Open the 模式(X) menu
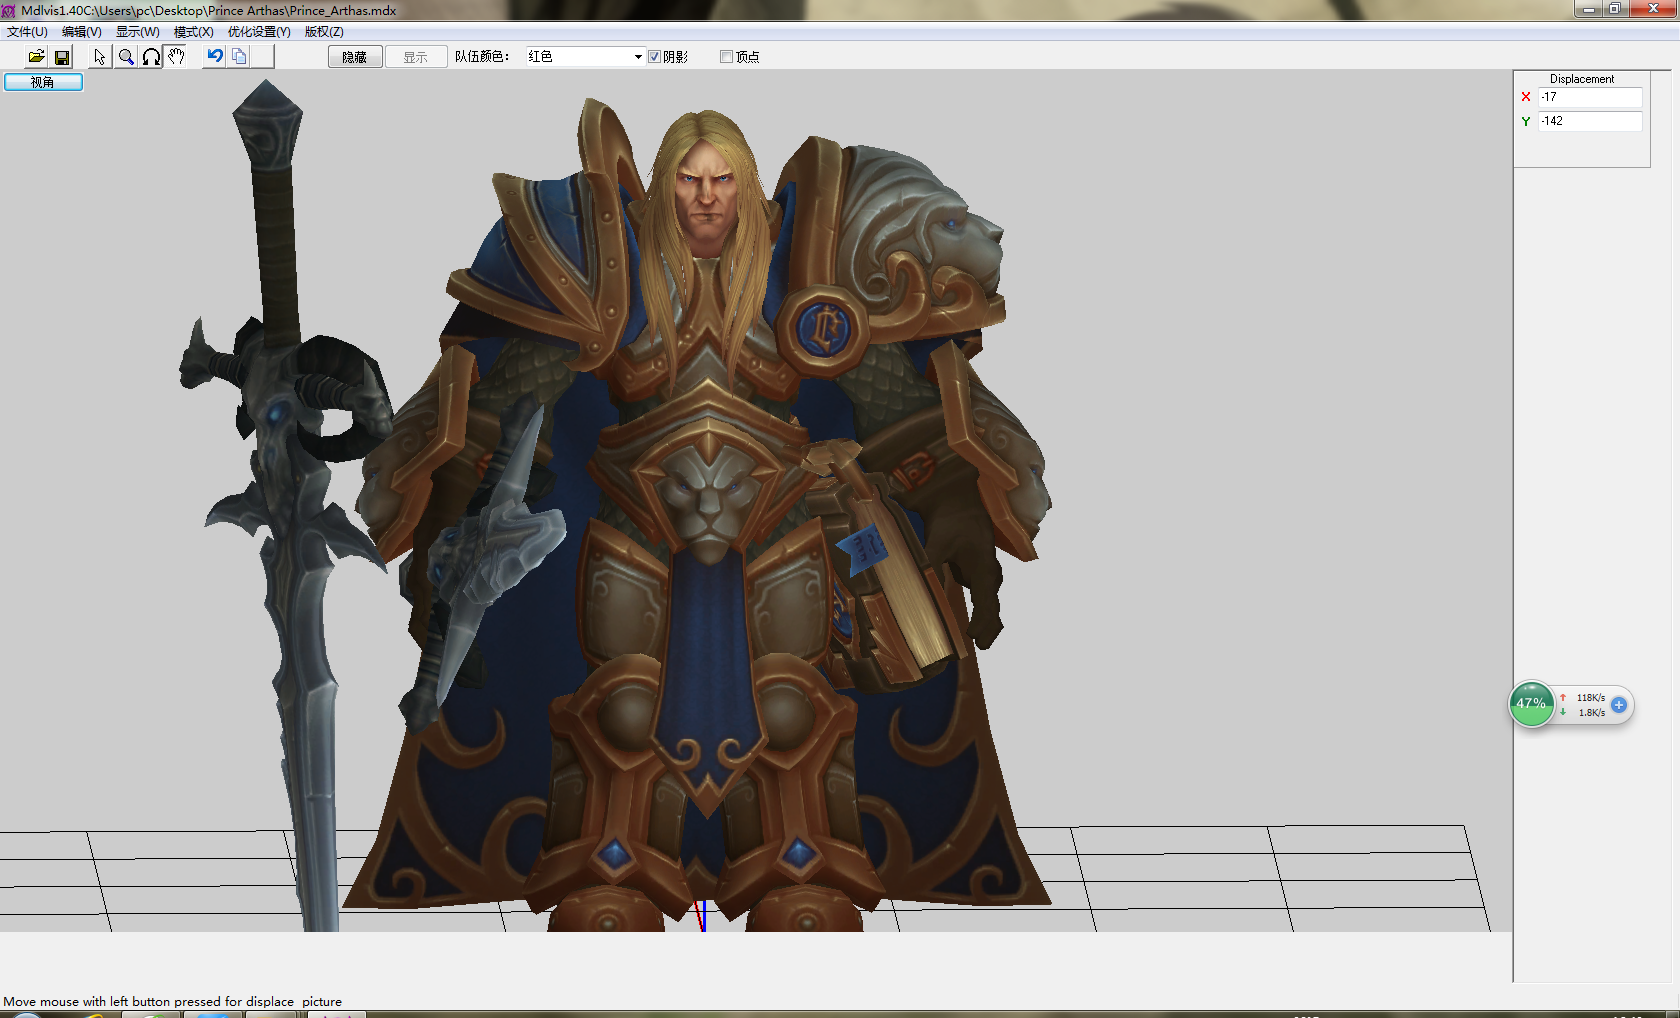The height and width of the screenshot is (1018, 1680). pyautogui.click(x=194, y=32)
